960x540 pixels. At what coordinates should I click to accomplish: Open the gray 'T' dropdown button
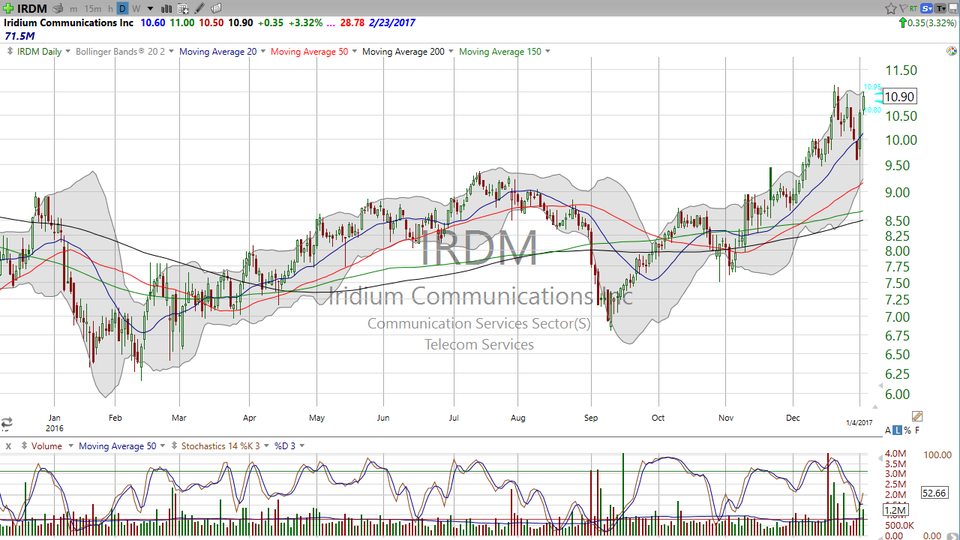point(940,9)
